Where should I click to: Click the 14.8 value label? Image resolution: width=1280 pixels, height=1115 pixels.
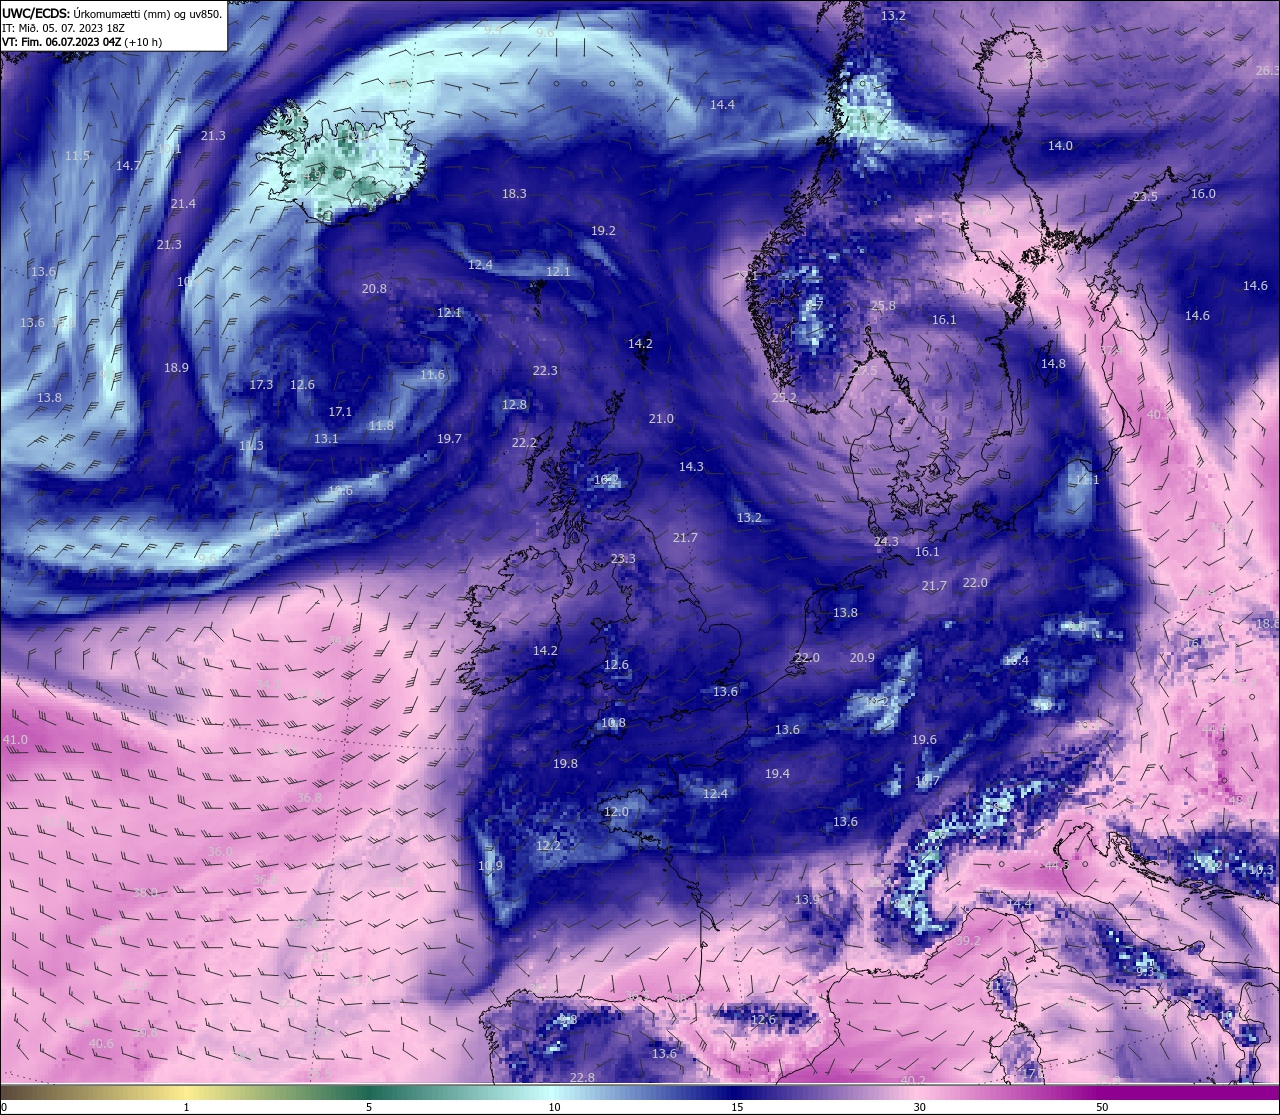(x=1053, y=364)
